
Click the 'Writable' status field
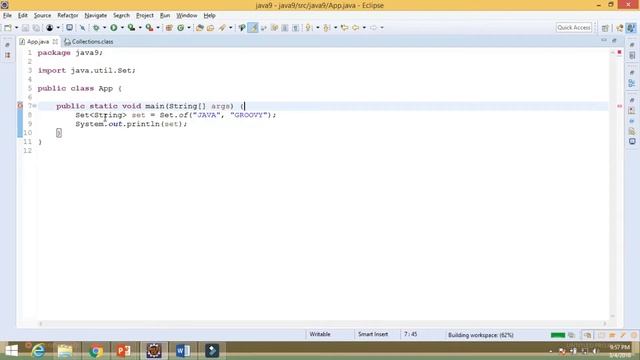[320, 334]
